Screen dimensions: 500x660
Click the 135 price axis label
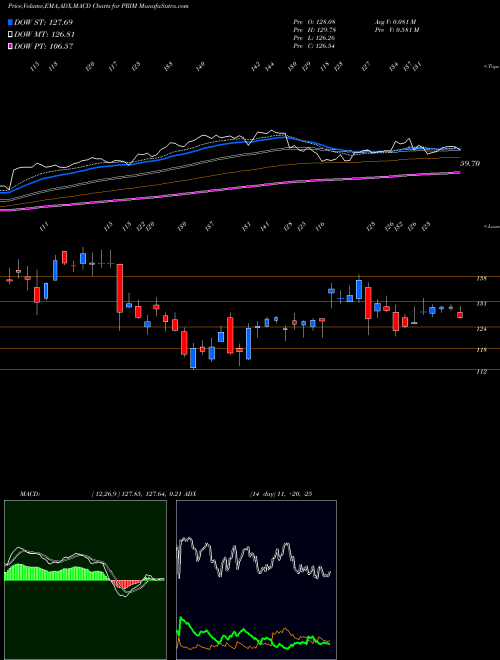point(482,278)
